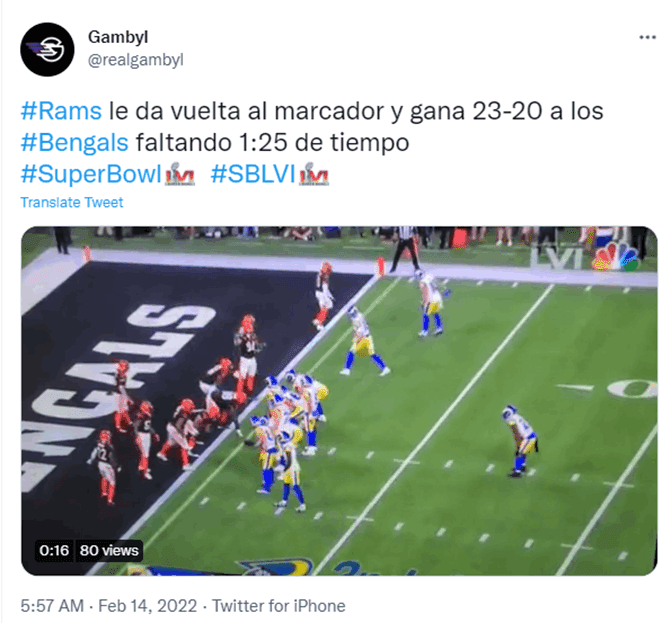672x623 pixels.
Task: Open the #SuperBowl hashtag
Action: click(x=91, y=174)
